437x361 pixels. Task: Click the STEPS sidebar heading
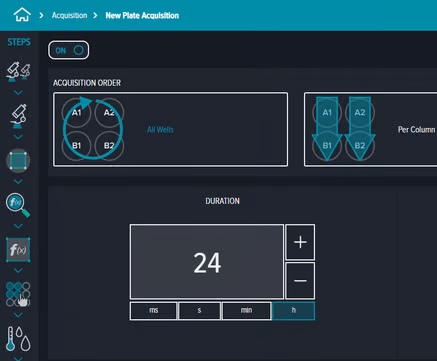coord(19,42)
